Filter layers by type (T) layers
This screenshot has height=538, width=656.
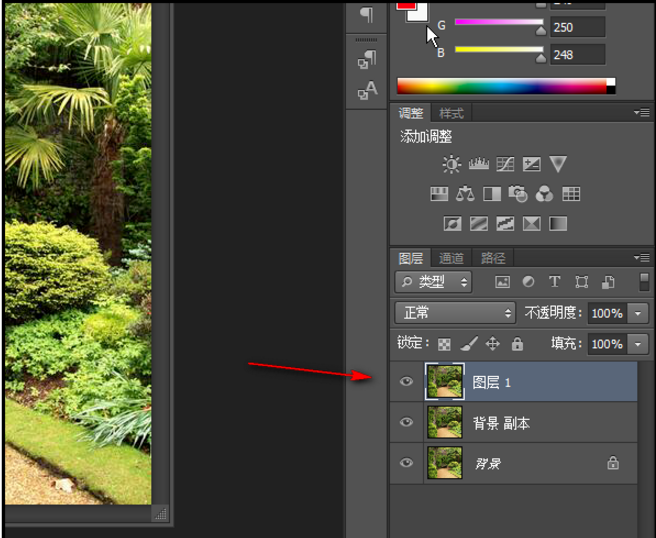click(554, 283)
